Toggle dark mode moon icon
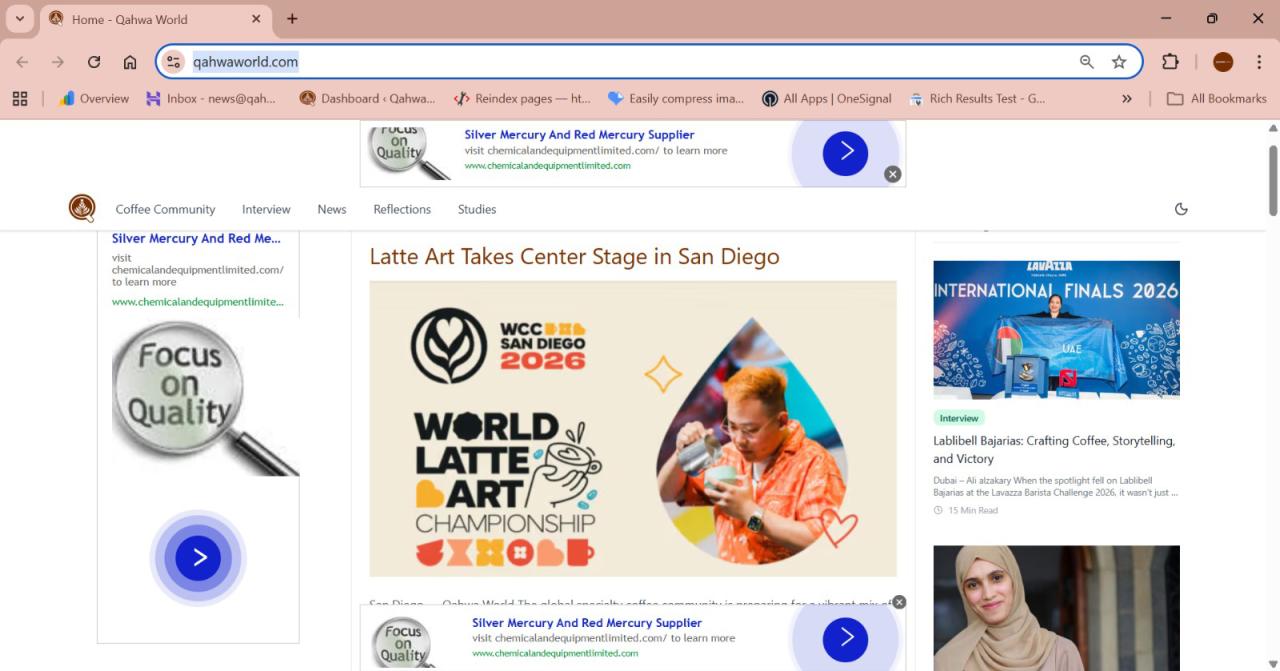1280x671 pixels. (1181, 209)
